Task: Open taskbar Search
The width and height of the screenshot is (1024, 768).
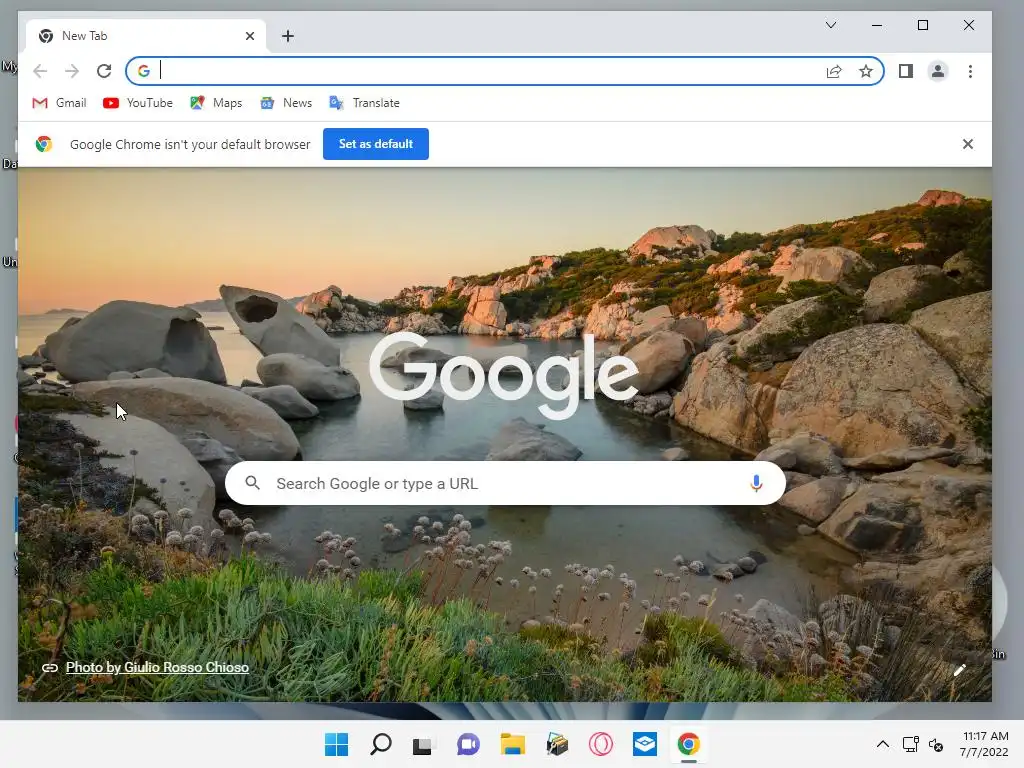Action: point(381,744)
